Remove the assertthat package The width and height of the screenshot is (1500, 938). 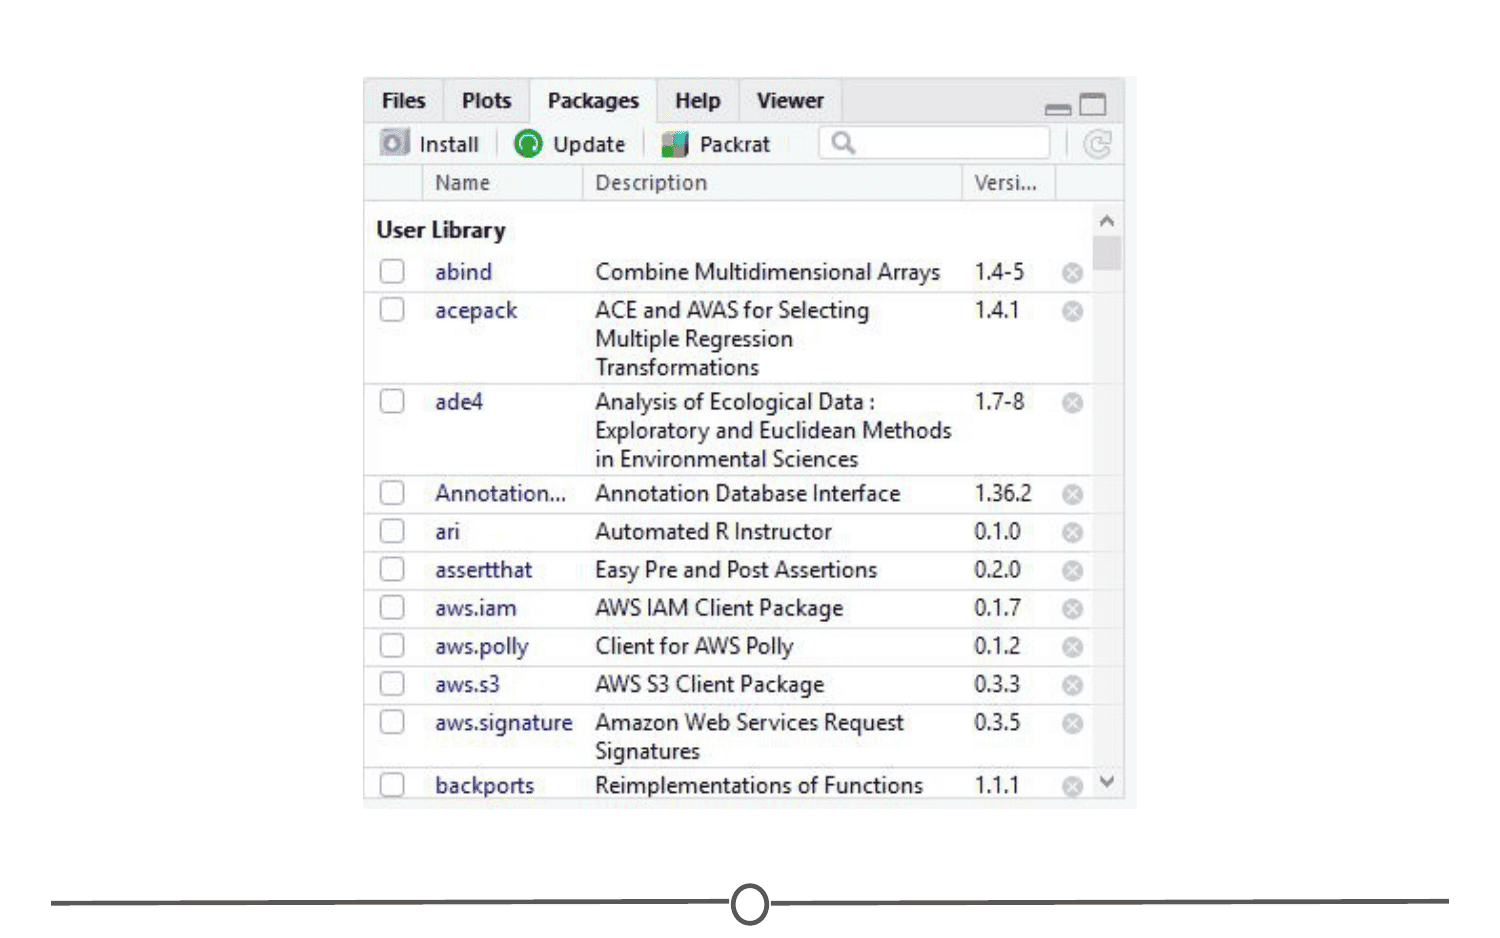click(x=1072, y=570)
